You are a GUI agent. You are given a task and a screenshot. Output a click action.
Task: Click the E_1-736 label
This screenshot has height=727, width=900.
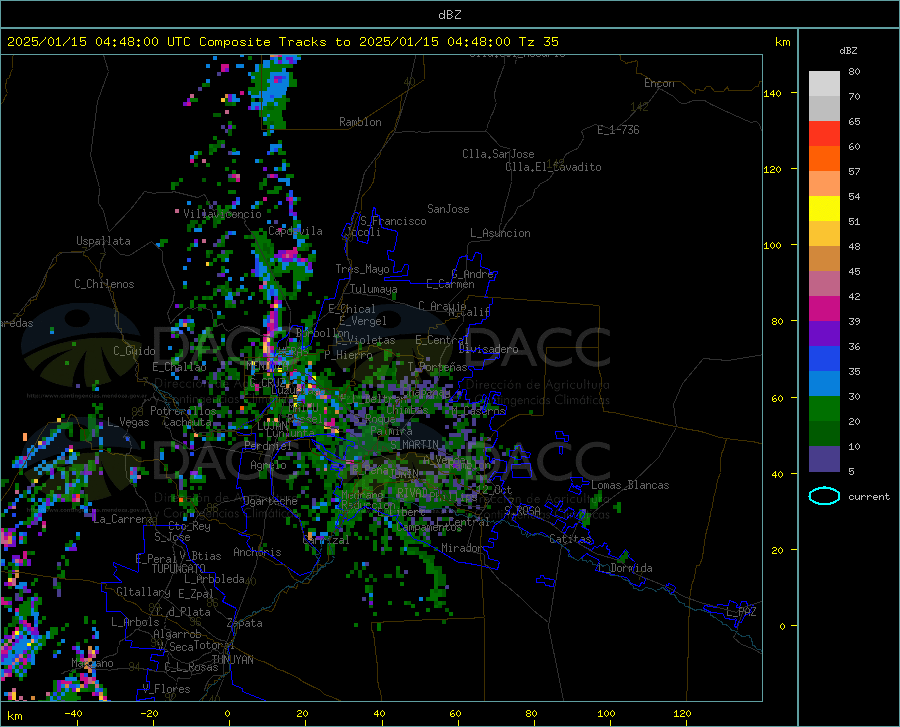click(618, 130)
